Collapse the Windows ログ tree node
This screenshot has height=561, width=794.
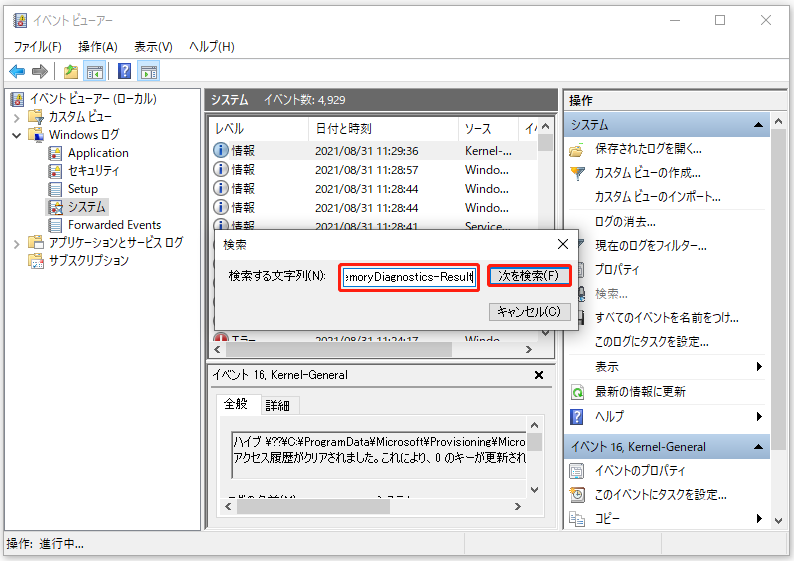(16, 135)
